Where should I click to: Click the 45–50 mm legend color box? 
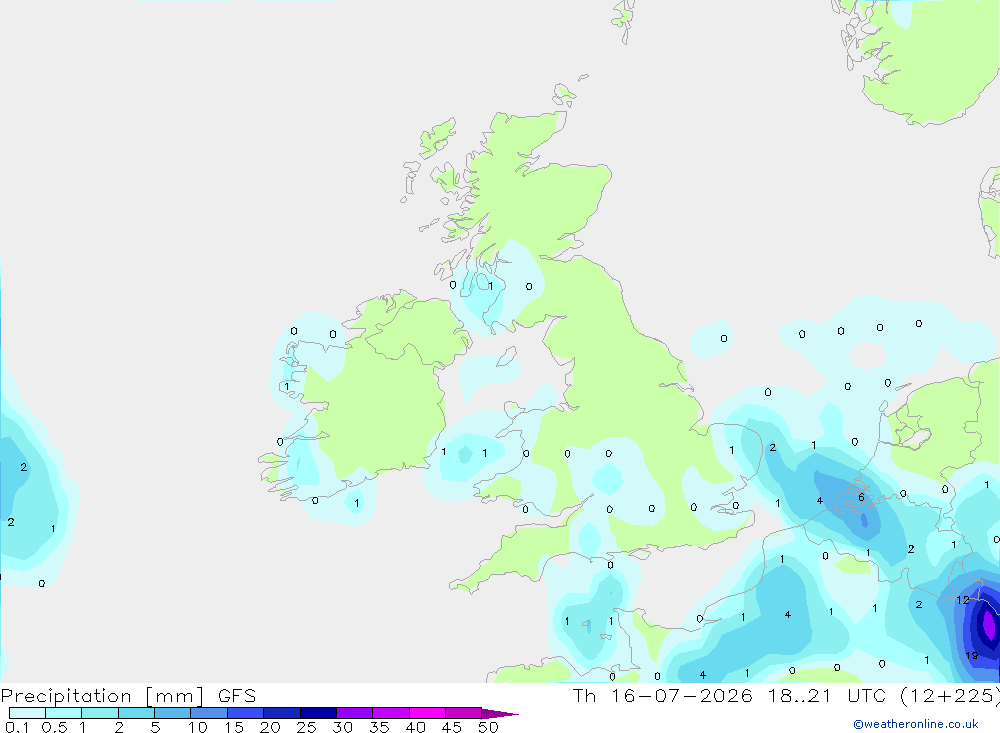(464, 713)
